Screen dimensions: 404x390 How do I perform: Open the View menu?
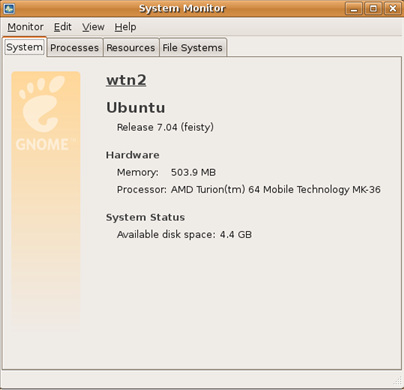click(93, 27)
